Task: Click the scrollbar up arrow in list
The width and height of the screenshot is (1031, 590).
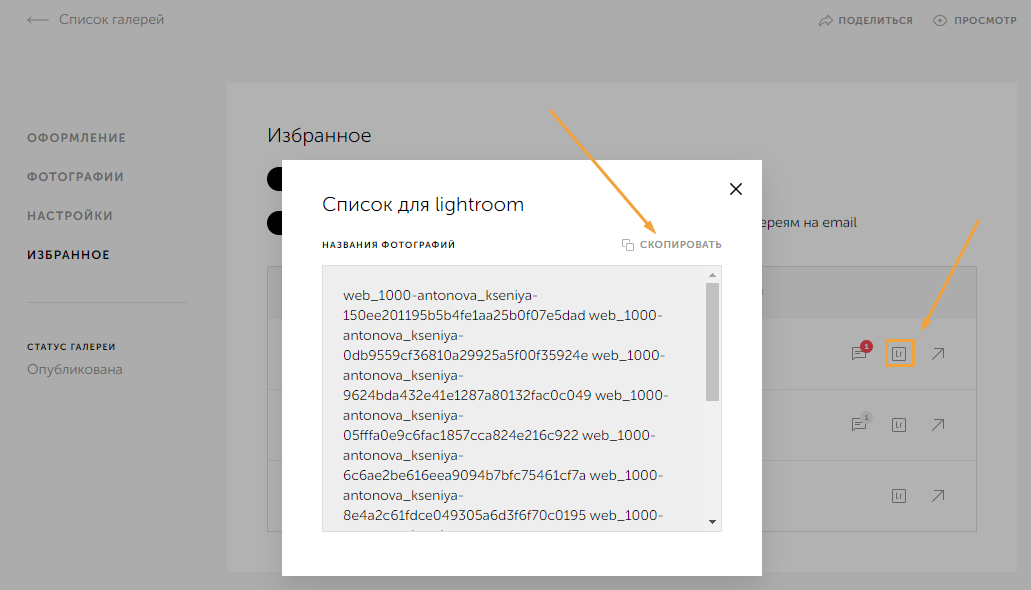Action: (x=712, y=275)
